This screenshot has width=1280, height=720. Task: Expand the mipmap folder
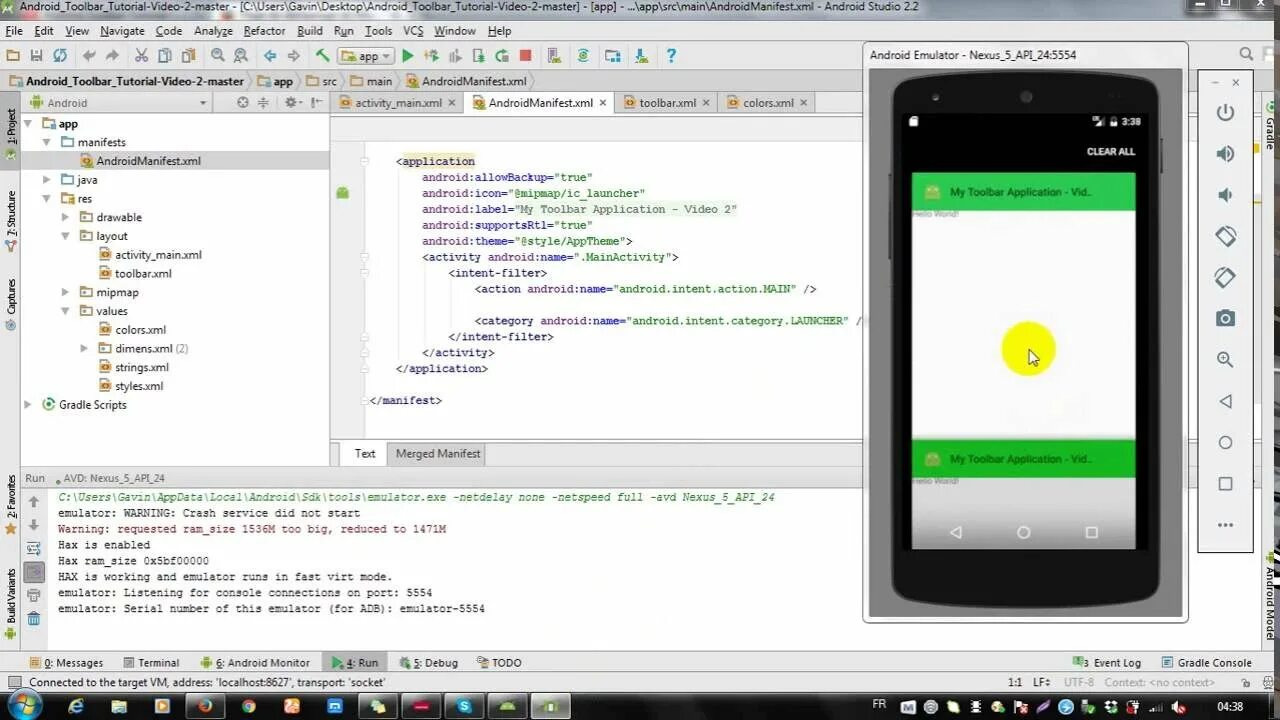click(x=66, y=292)
